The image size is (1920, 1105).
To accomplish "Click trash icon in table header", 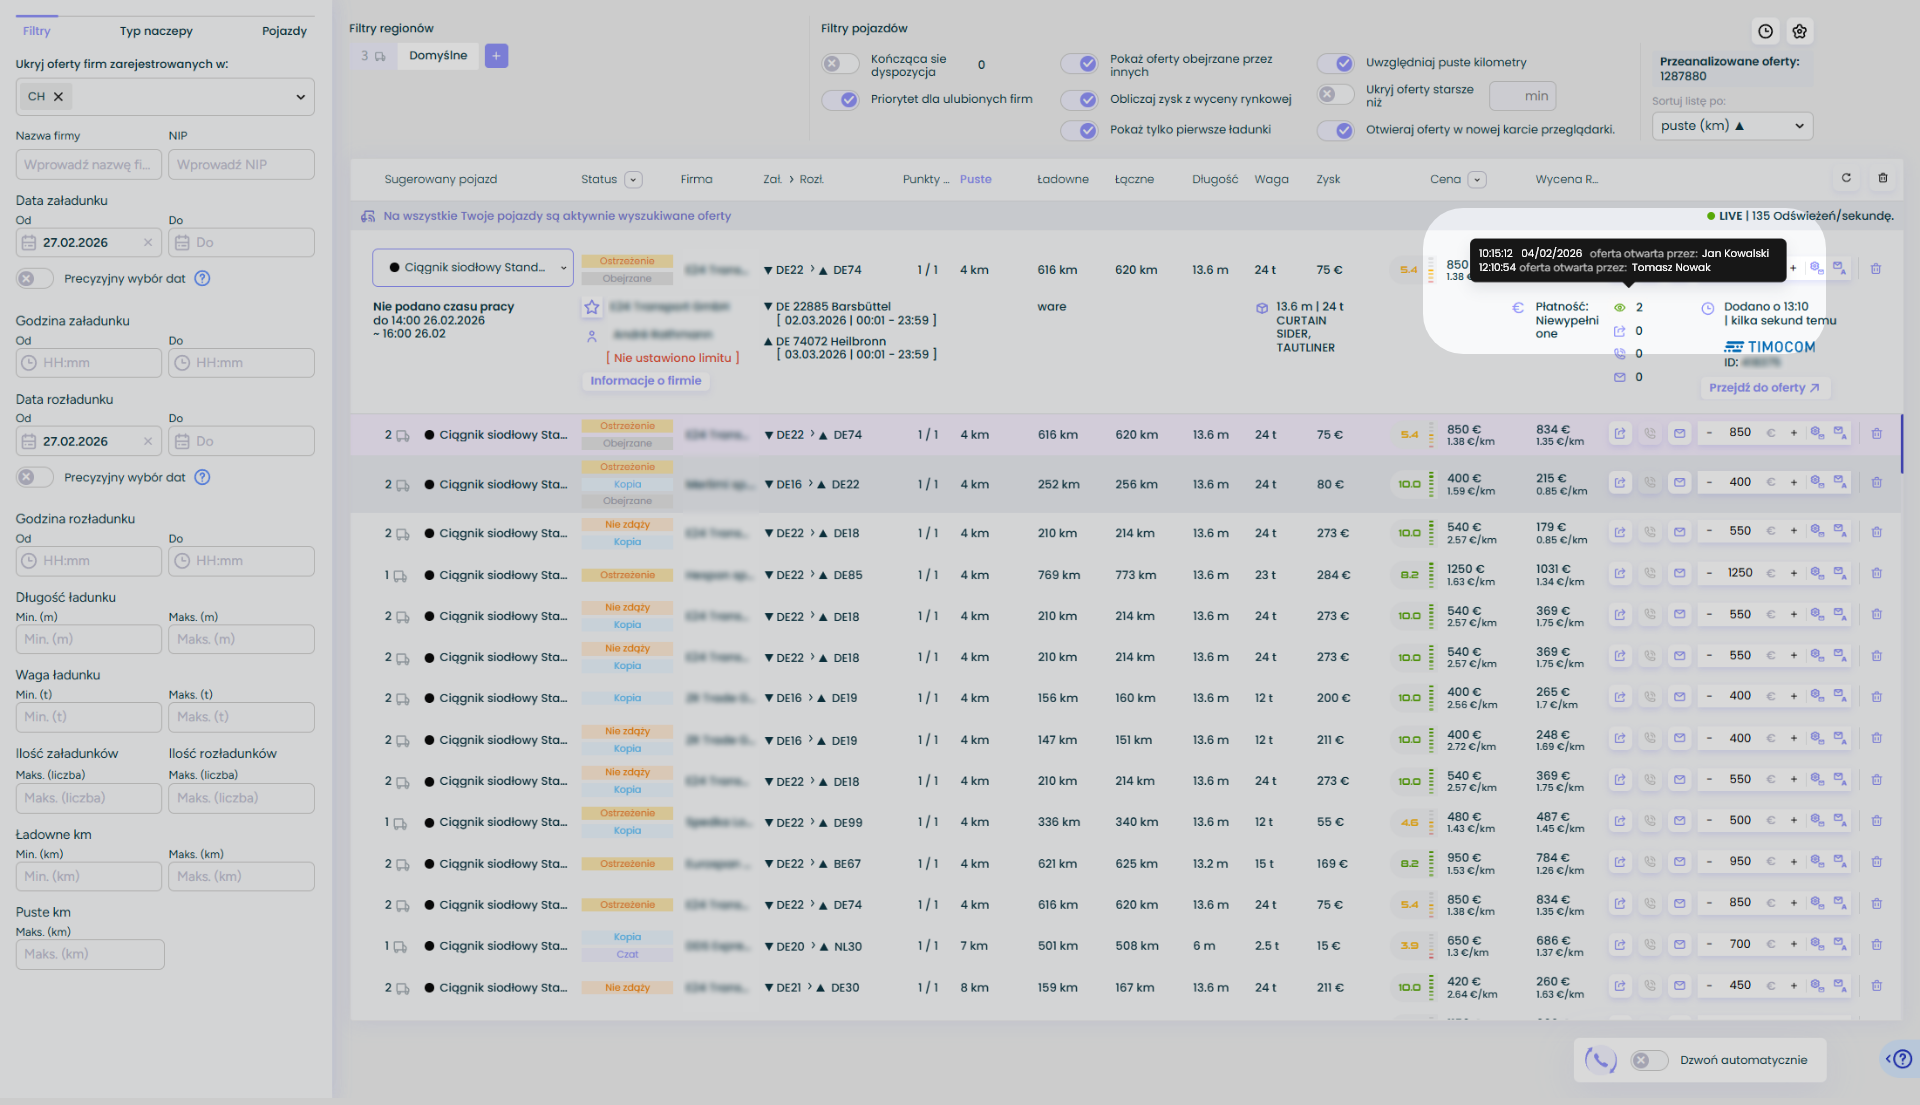I will (x=1883, y=178).
